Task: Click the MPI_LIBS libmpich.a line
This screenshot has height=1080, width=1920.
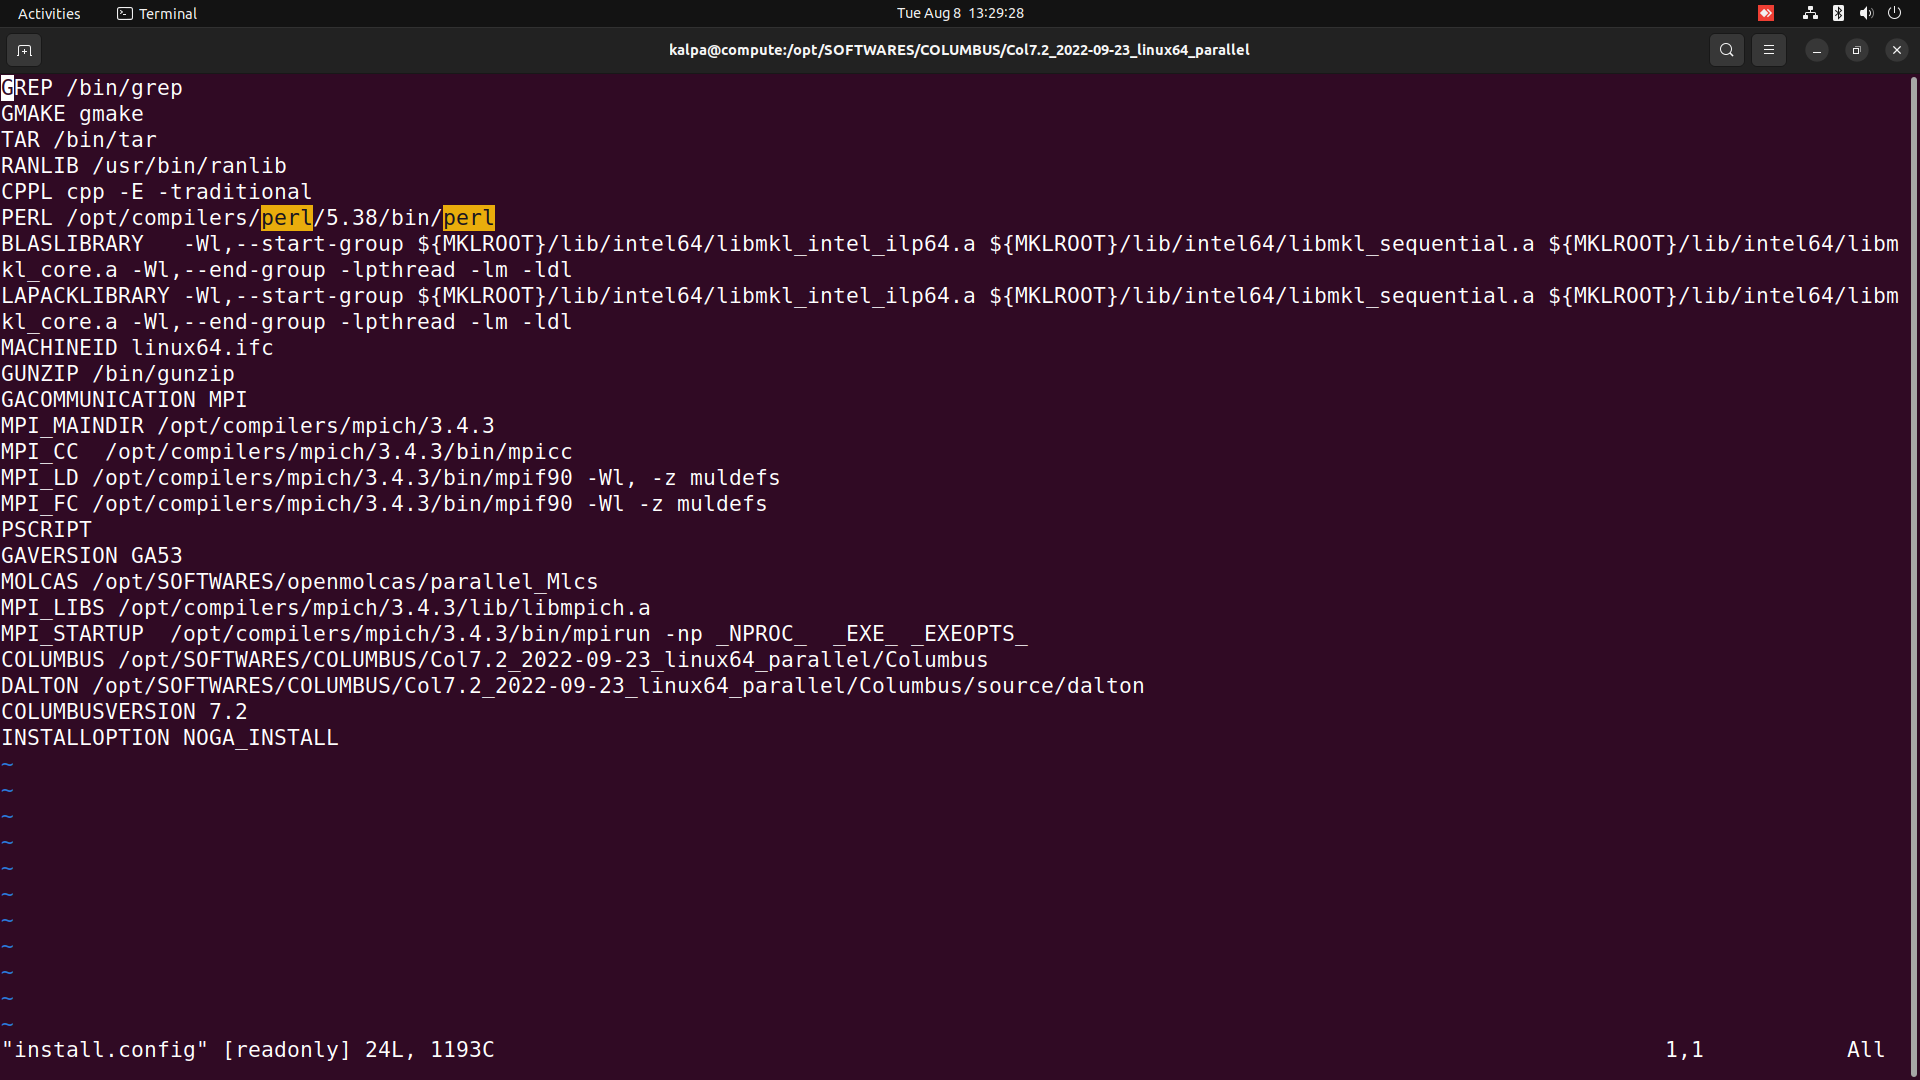Action: point(326,608)
